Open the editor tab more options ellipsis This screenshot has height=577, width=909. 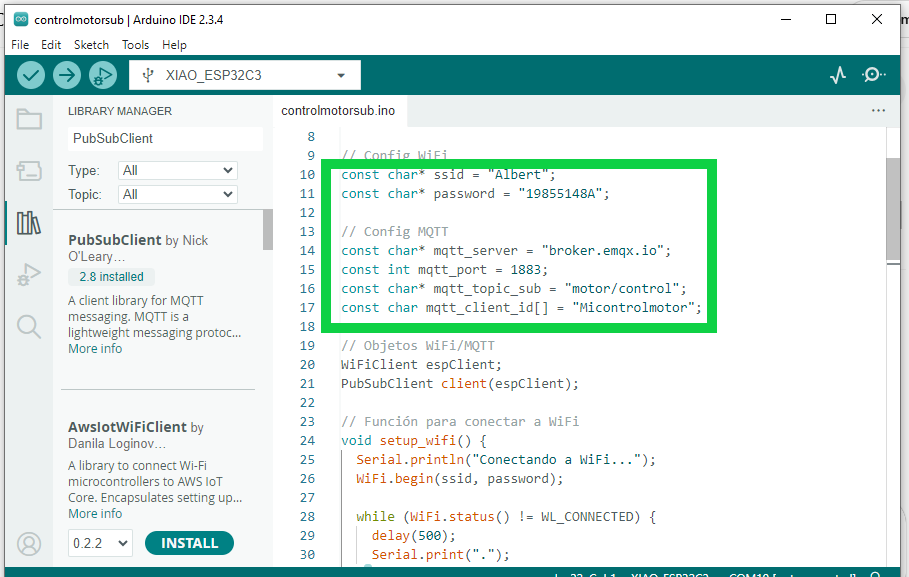[878, 110]
